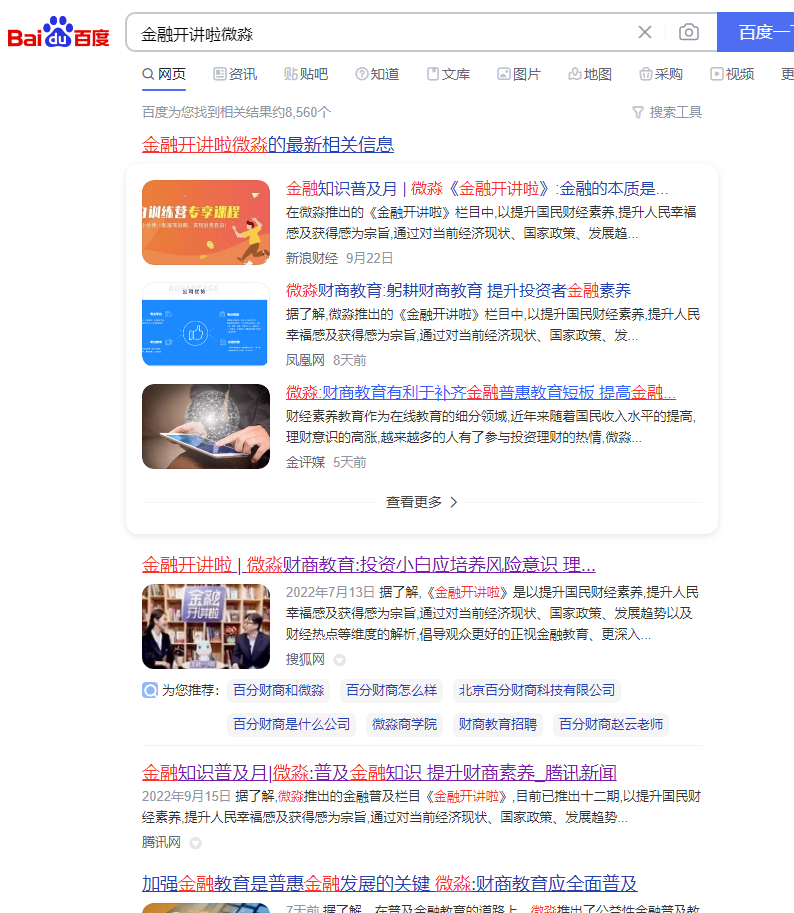
Task: Click in the search input field
Action: click(x=384, y=34)
